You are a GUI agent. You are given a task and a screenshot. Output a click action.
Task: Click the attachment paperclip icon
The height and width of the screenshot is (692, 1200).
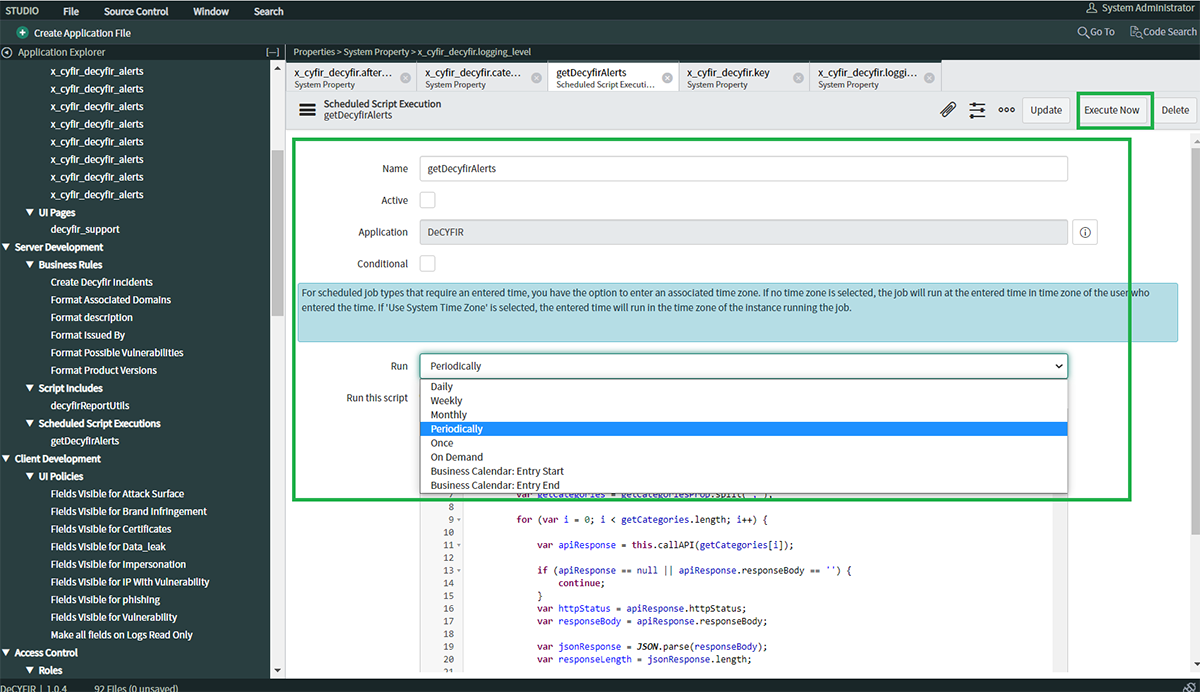[x=948, y=110]
